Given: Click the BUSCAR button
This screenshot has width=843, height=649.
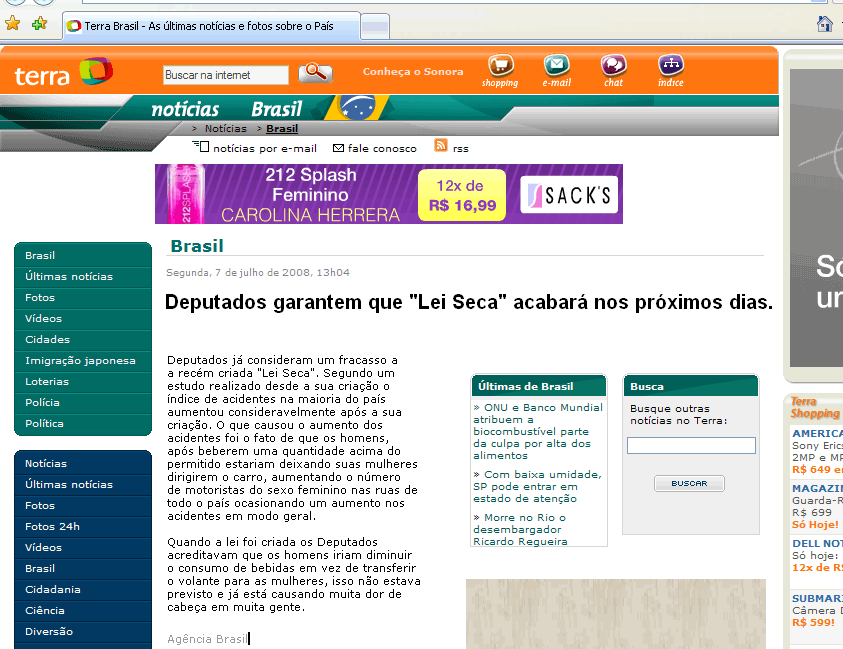Looking at the screenshot, I should 689,483.
